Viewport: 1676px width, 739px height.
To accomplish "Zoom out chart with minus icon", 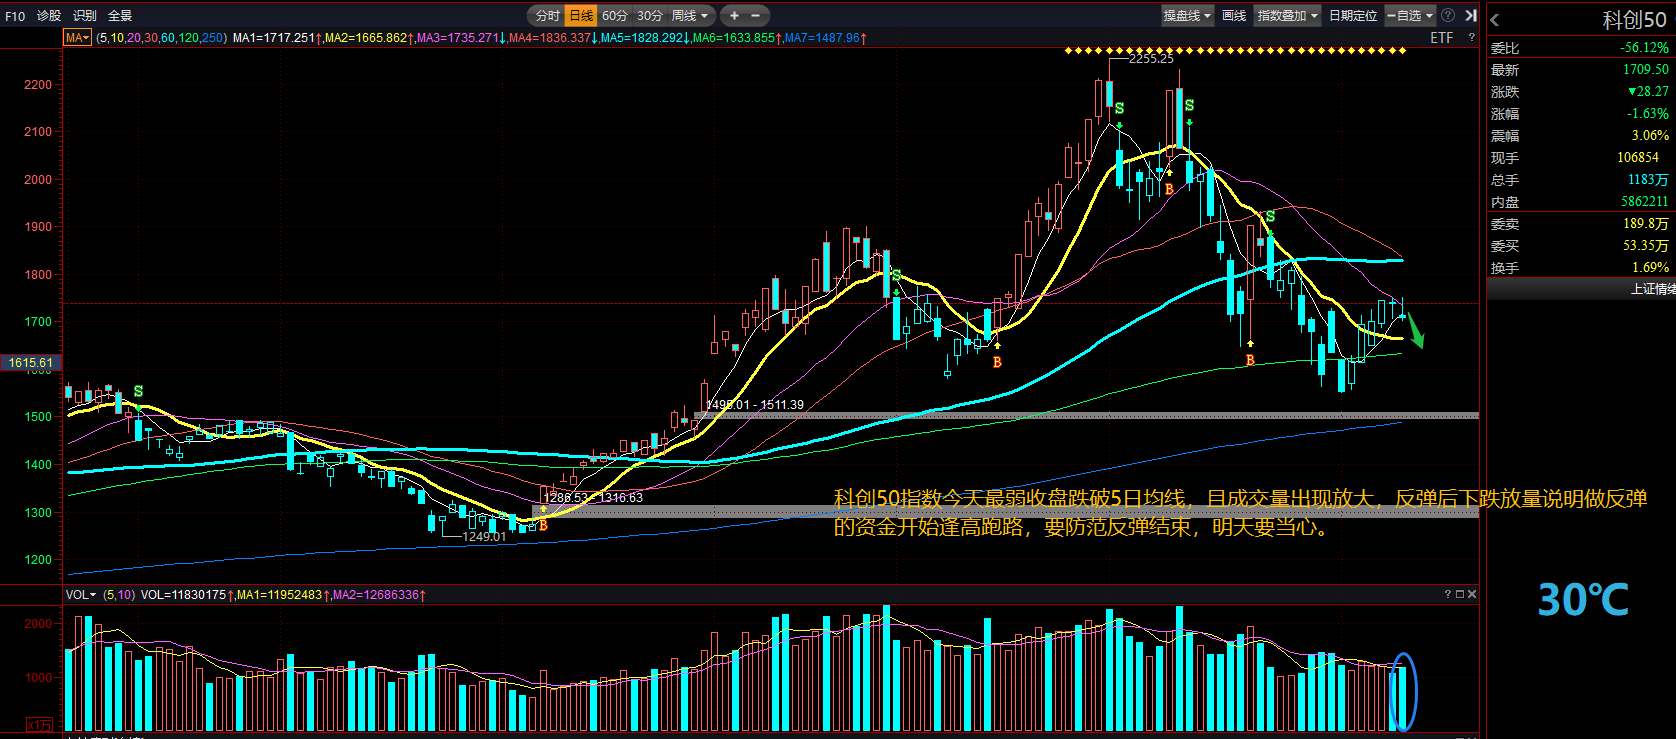I will pos(756,16).
